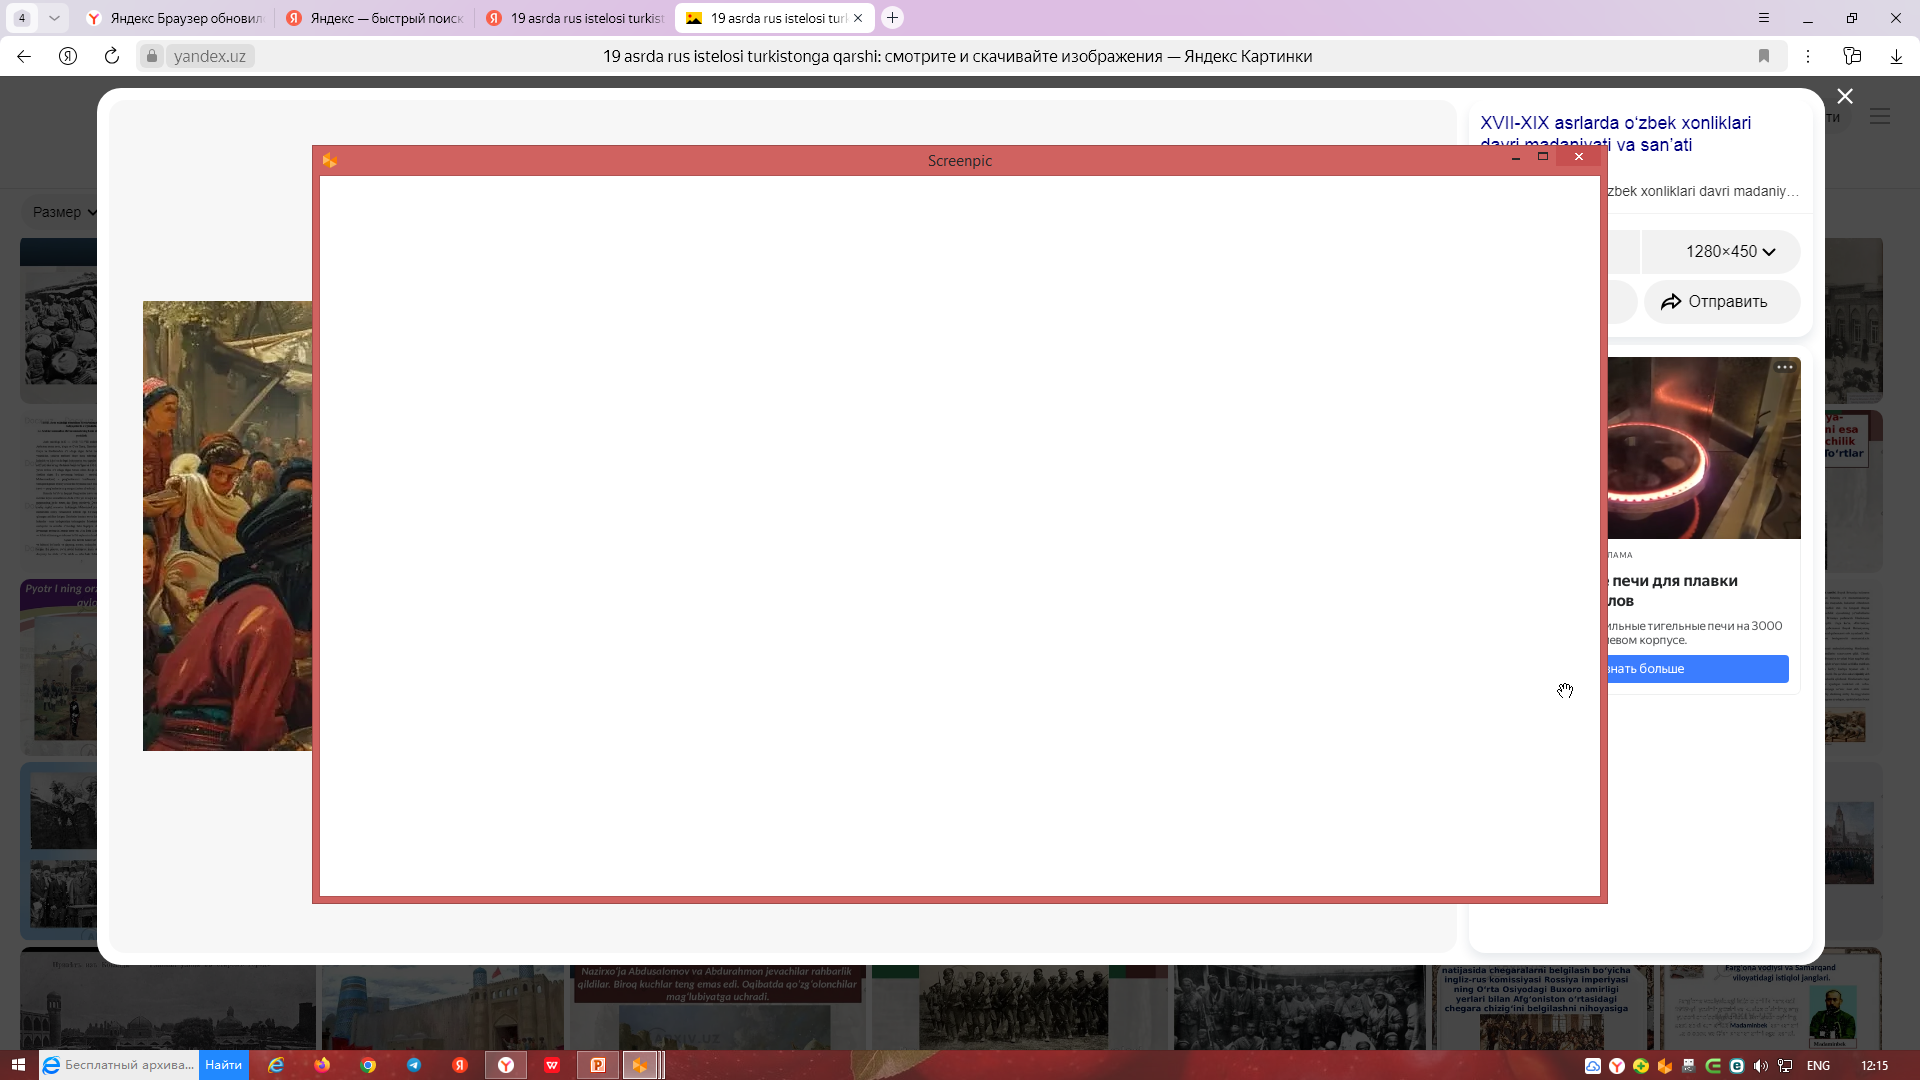The height and width of the screenshot is (1080, 1920).
Task: Click the Firefox icon in taskbar
Action: [322, 1065]
